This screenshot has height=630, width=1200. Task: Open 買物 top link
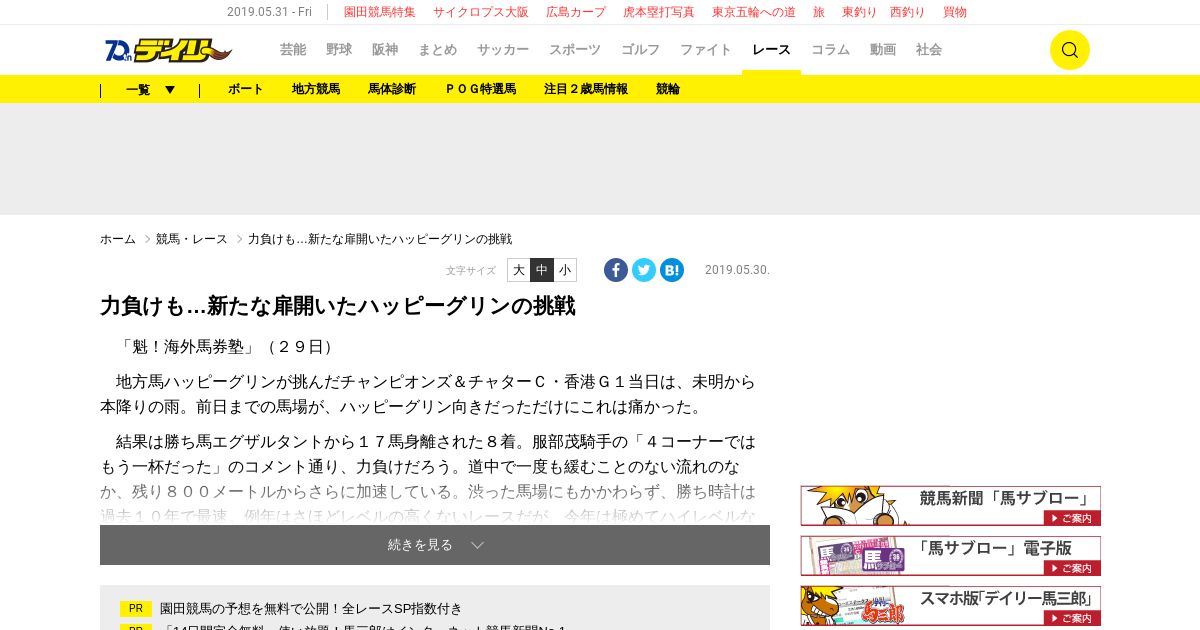coord(955,12)
